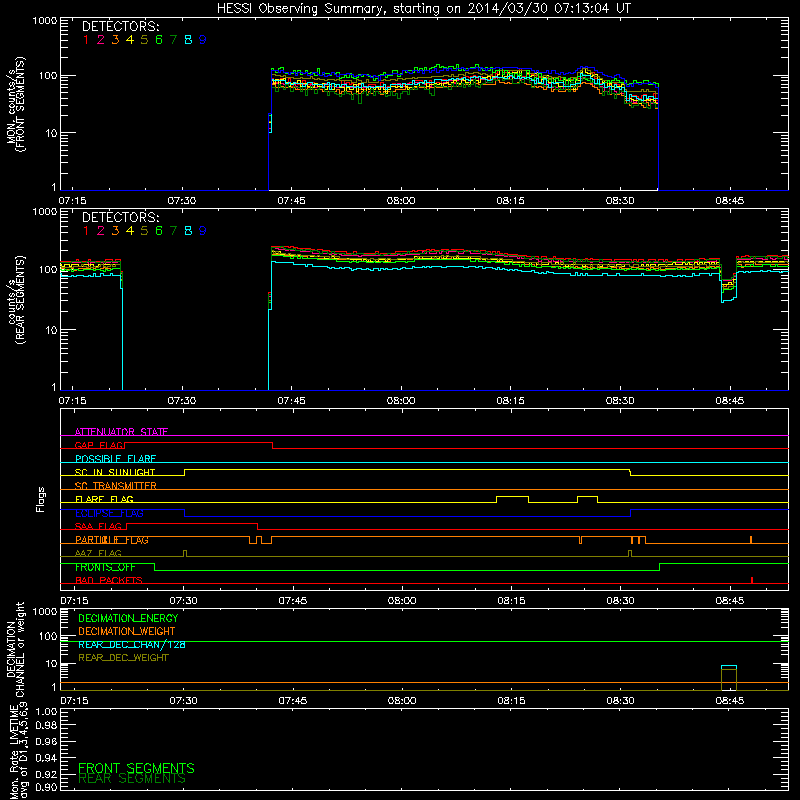Screen dimensions: 800x800
Task: Select red detector 1 in front segments legend
Action: pyautogui.click(x=86, y=40)
